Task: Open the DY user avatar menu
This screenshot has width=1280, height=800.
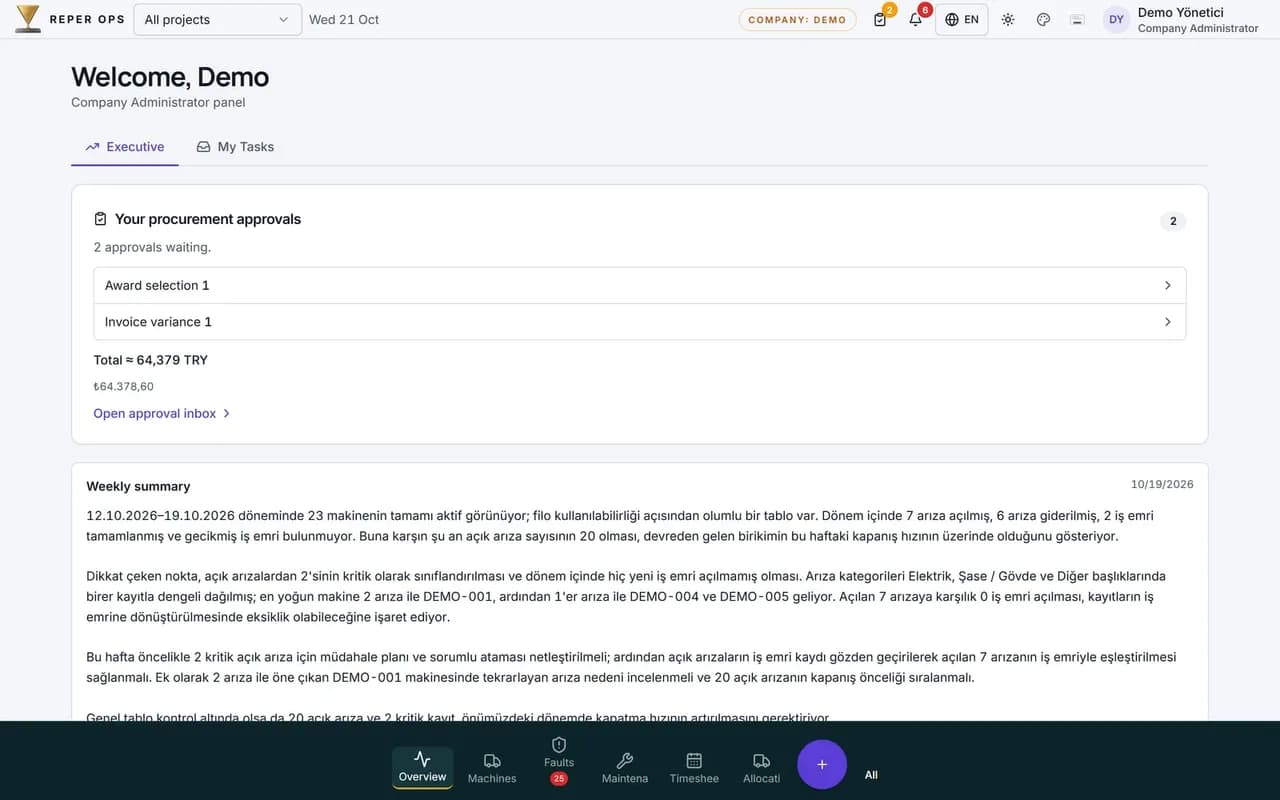Action: click(1116, 19)
